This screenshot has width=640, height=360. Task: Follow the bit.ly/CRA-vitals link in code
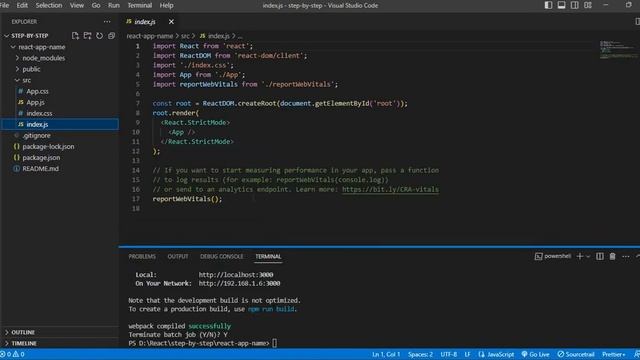point(390,189)
